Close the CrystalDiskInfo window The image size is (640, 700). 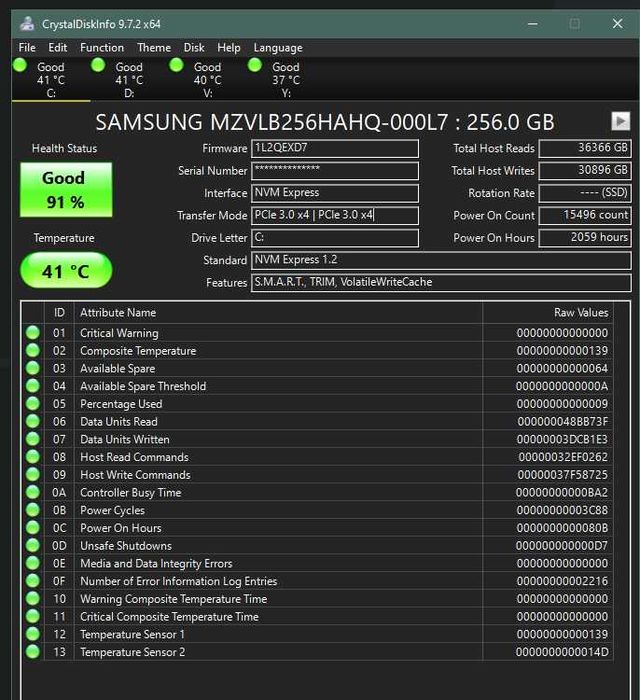tap(617, 24)
